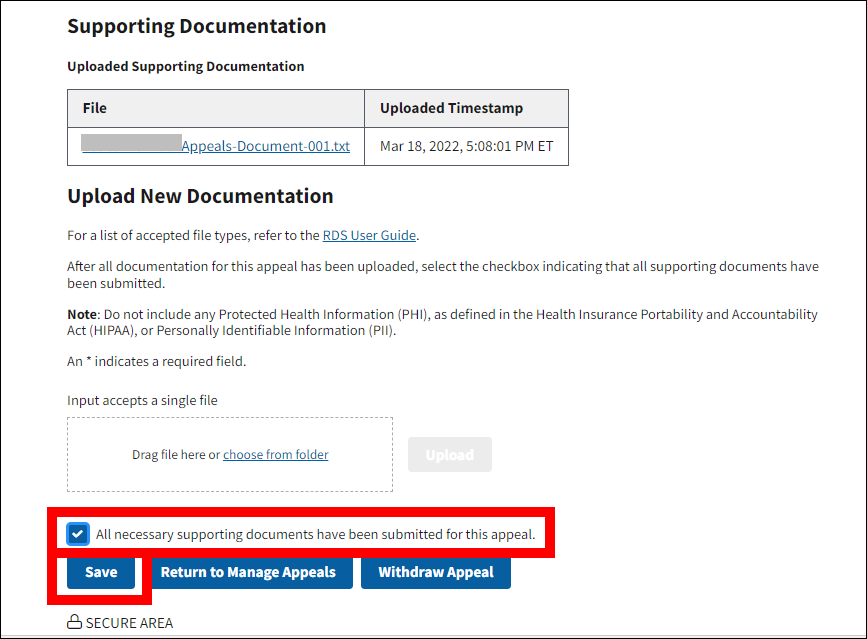The width and height of the screenshot is (867, 639).
Task: Open the RDS User Guide link
Action: click(369, 236)
